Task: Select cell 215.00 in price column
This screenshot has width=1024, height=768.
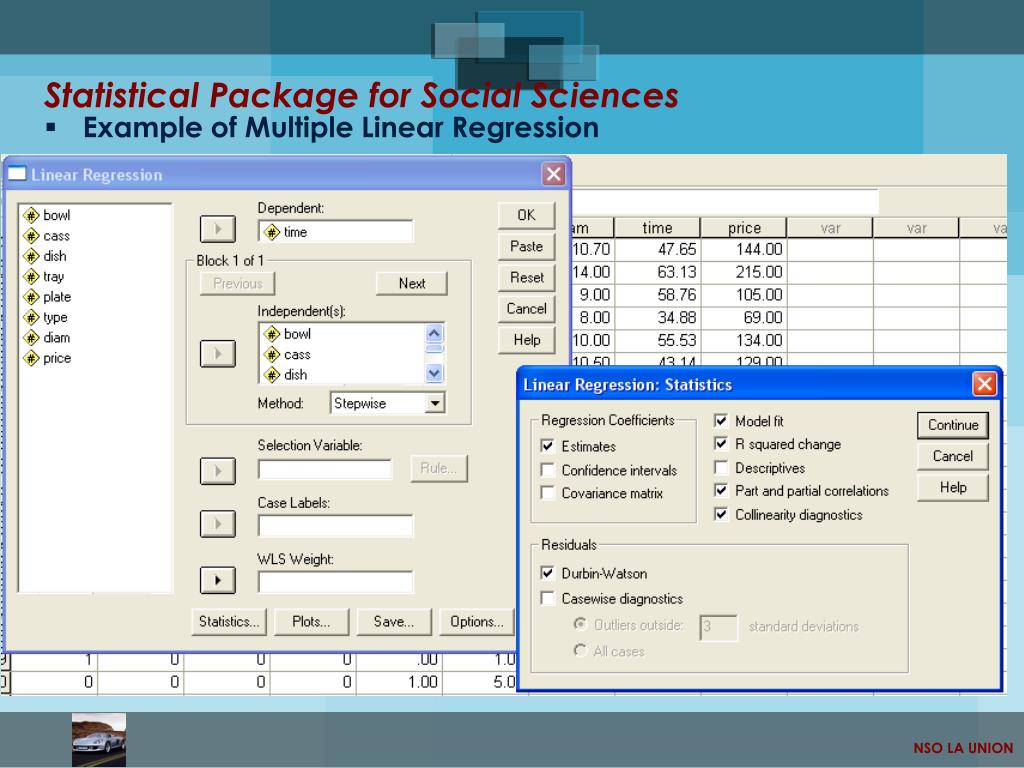Action: pyautogui.click(x=744, y=272)
